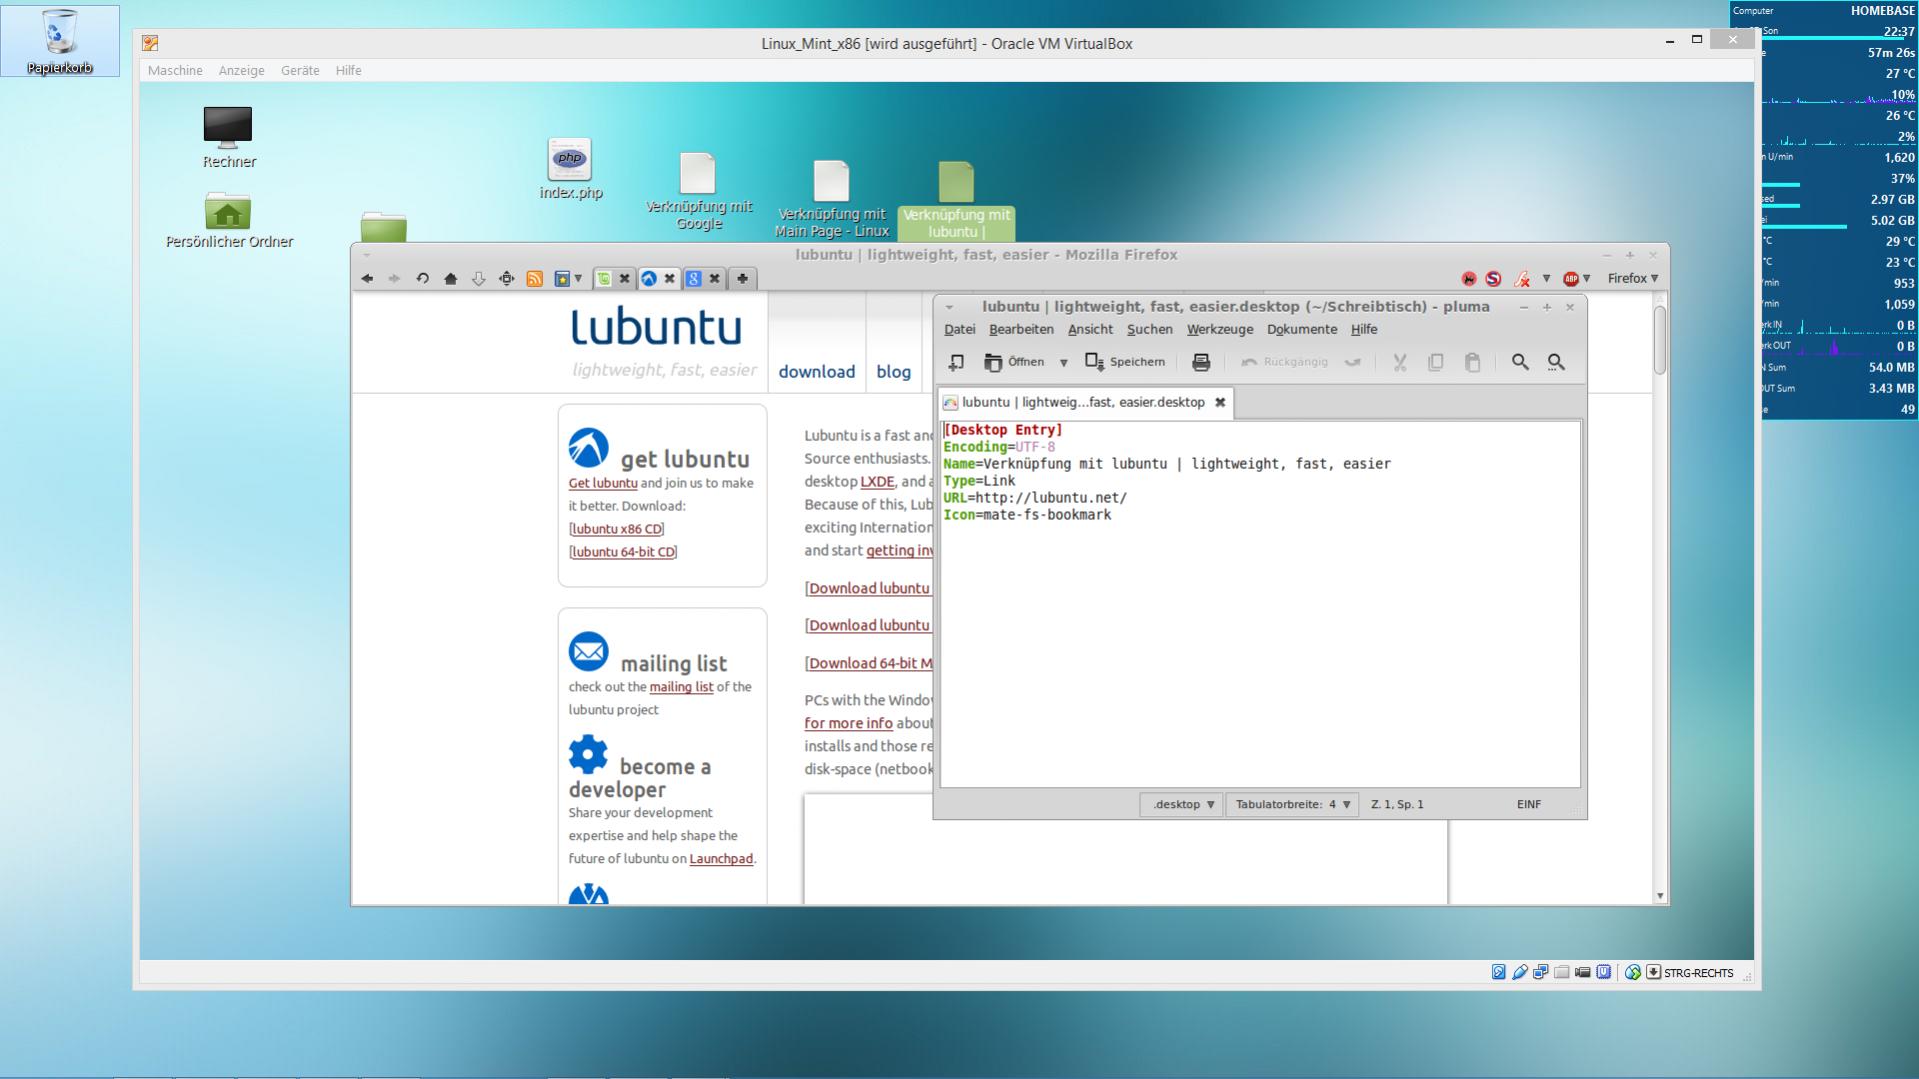Click the orange RSS feed icon
The width and height of the screenshot is (1919, 1079).
(535, 279)
